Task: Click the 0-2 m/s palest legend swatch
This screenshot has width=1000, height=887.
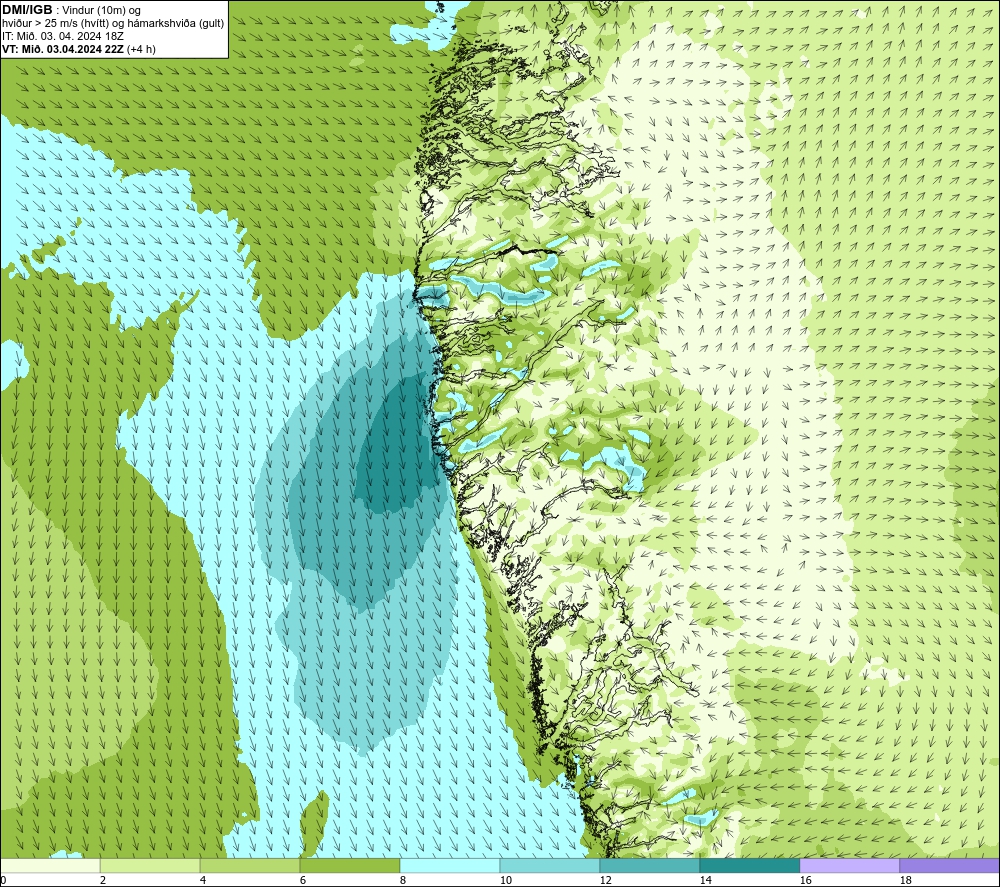Action: coord(50,865)
